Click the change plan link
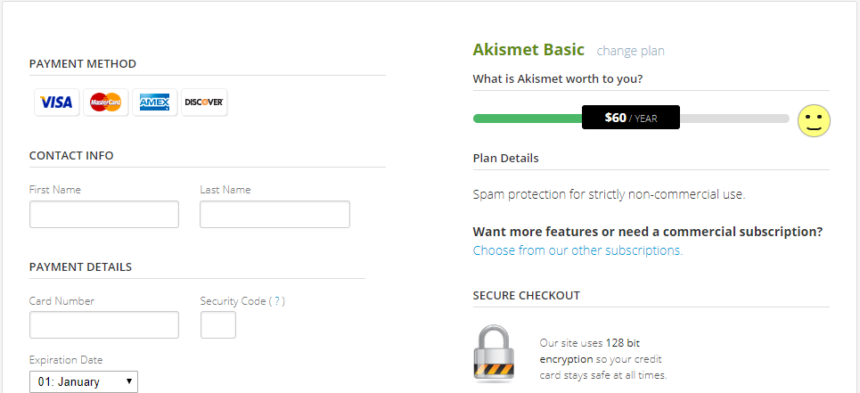 point(630,51)
